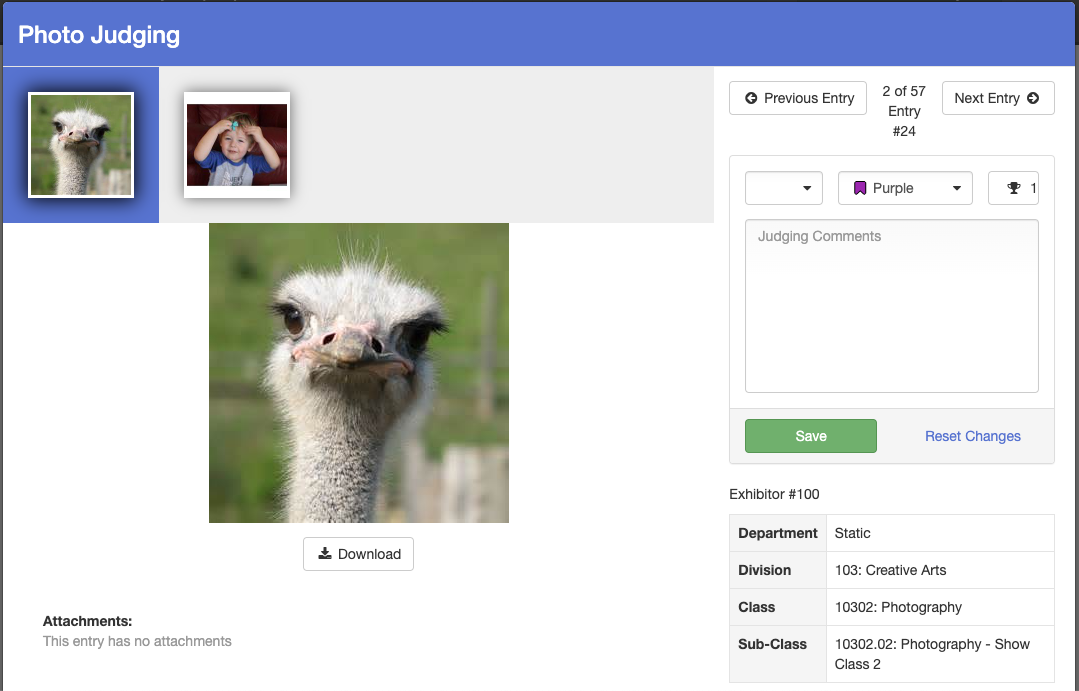Open the blank placing dropdown

783,187
